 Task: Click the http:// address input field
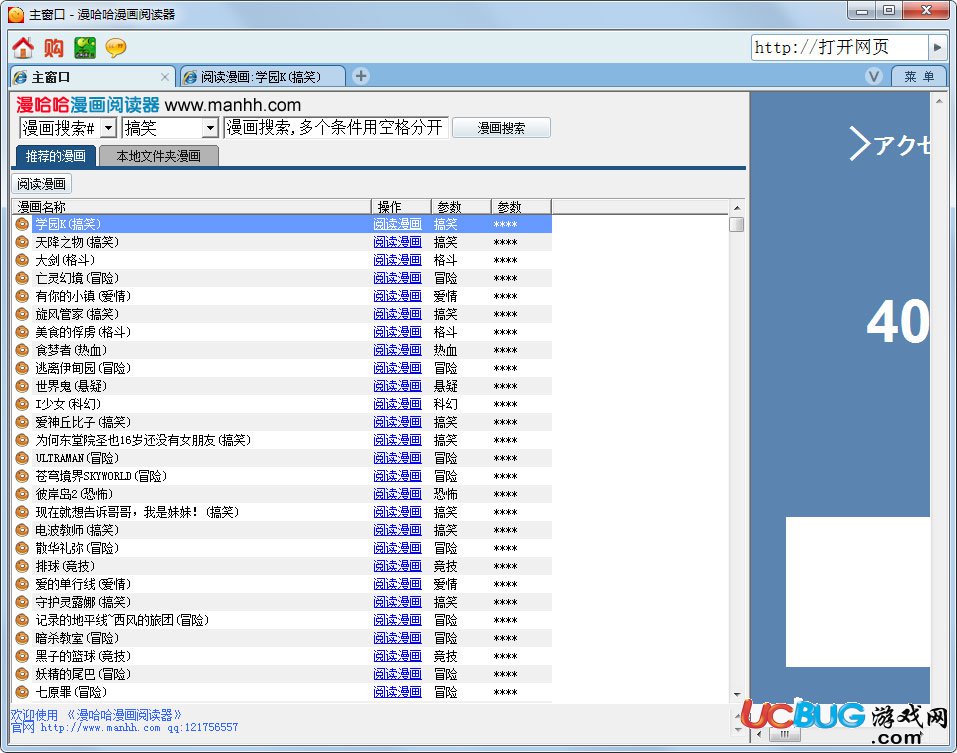click(840, 47)
